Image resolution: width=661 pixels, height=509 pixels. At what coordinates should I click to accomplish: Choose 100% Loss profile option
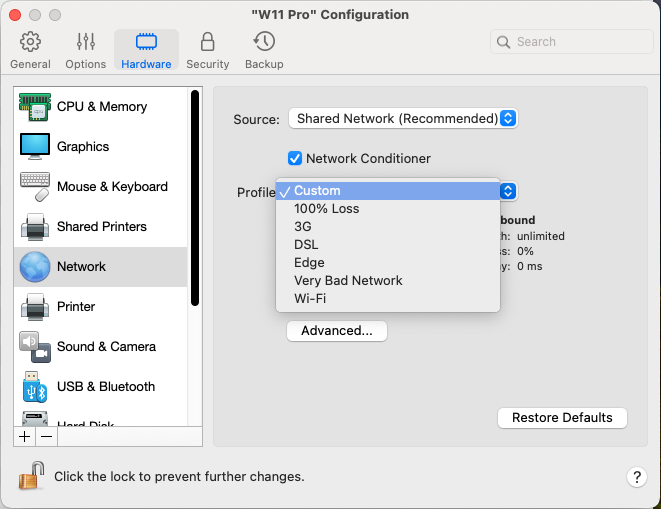coord(326,209)
